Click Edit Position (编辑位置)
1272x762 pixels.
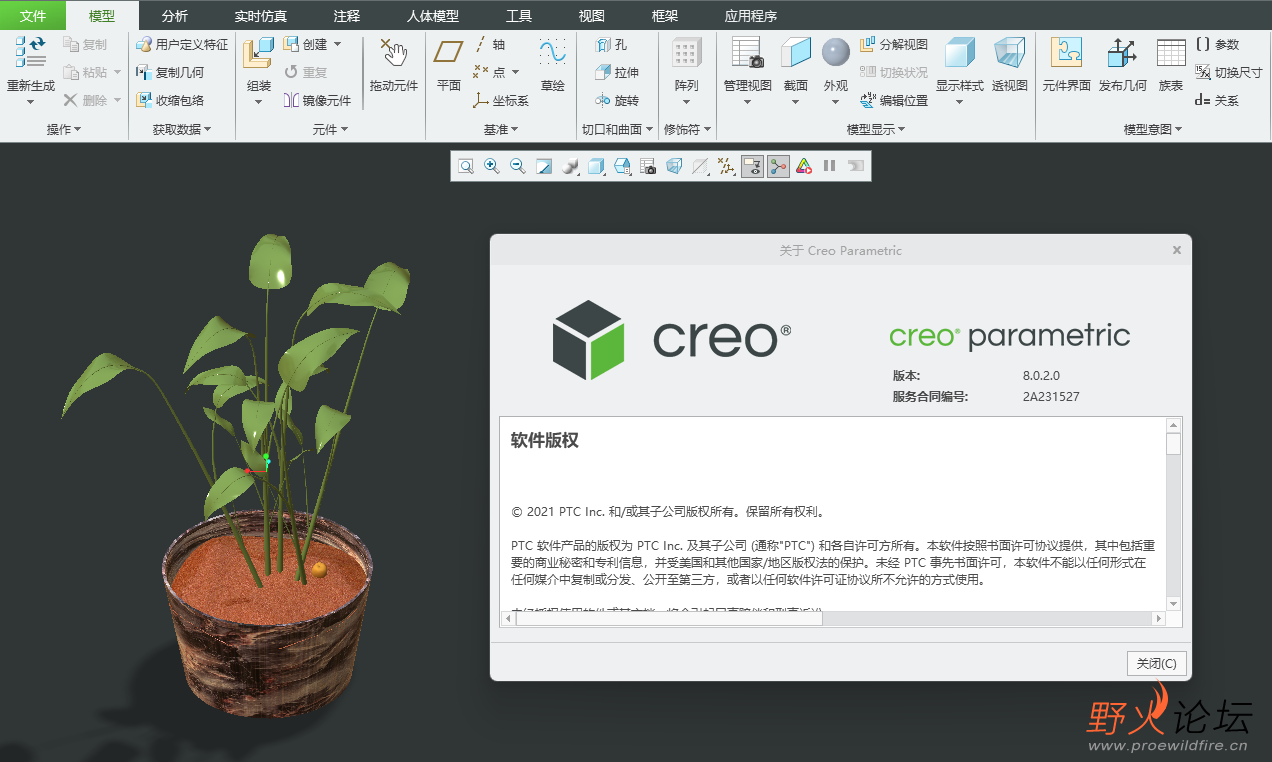click(x=894, y=100)
